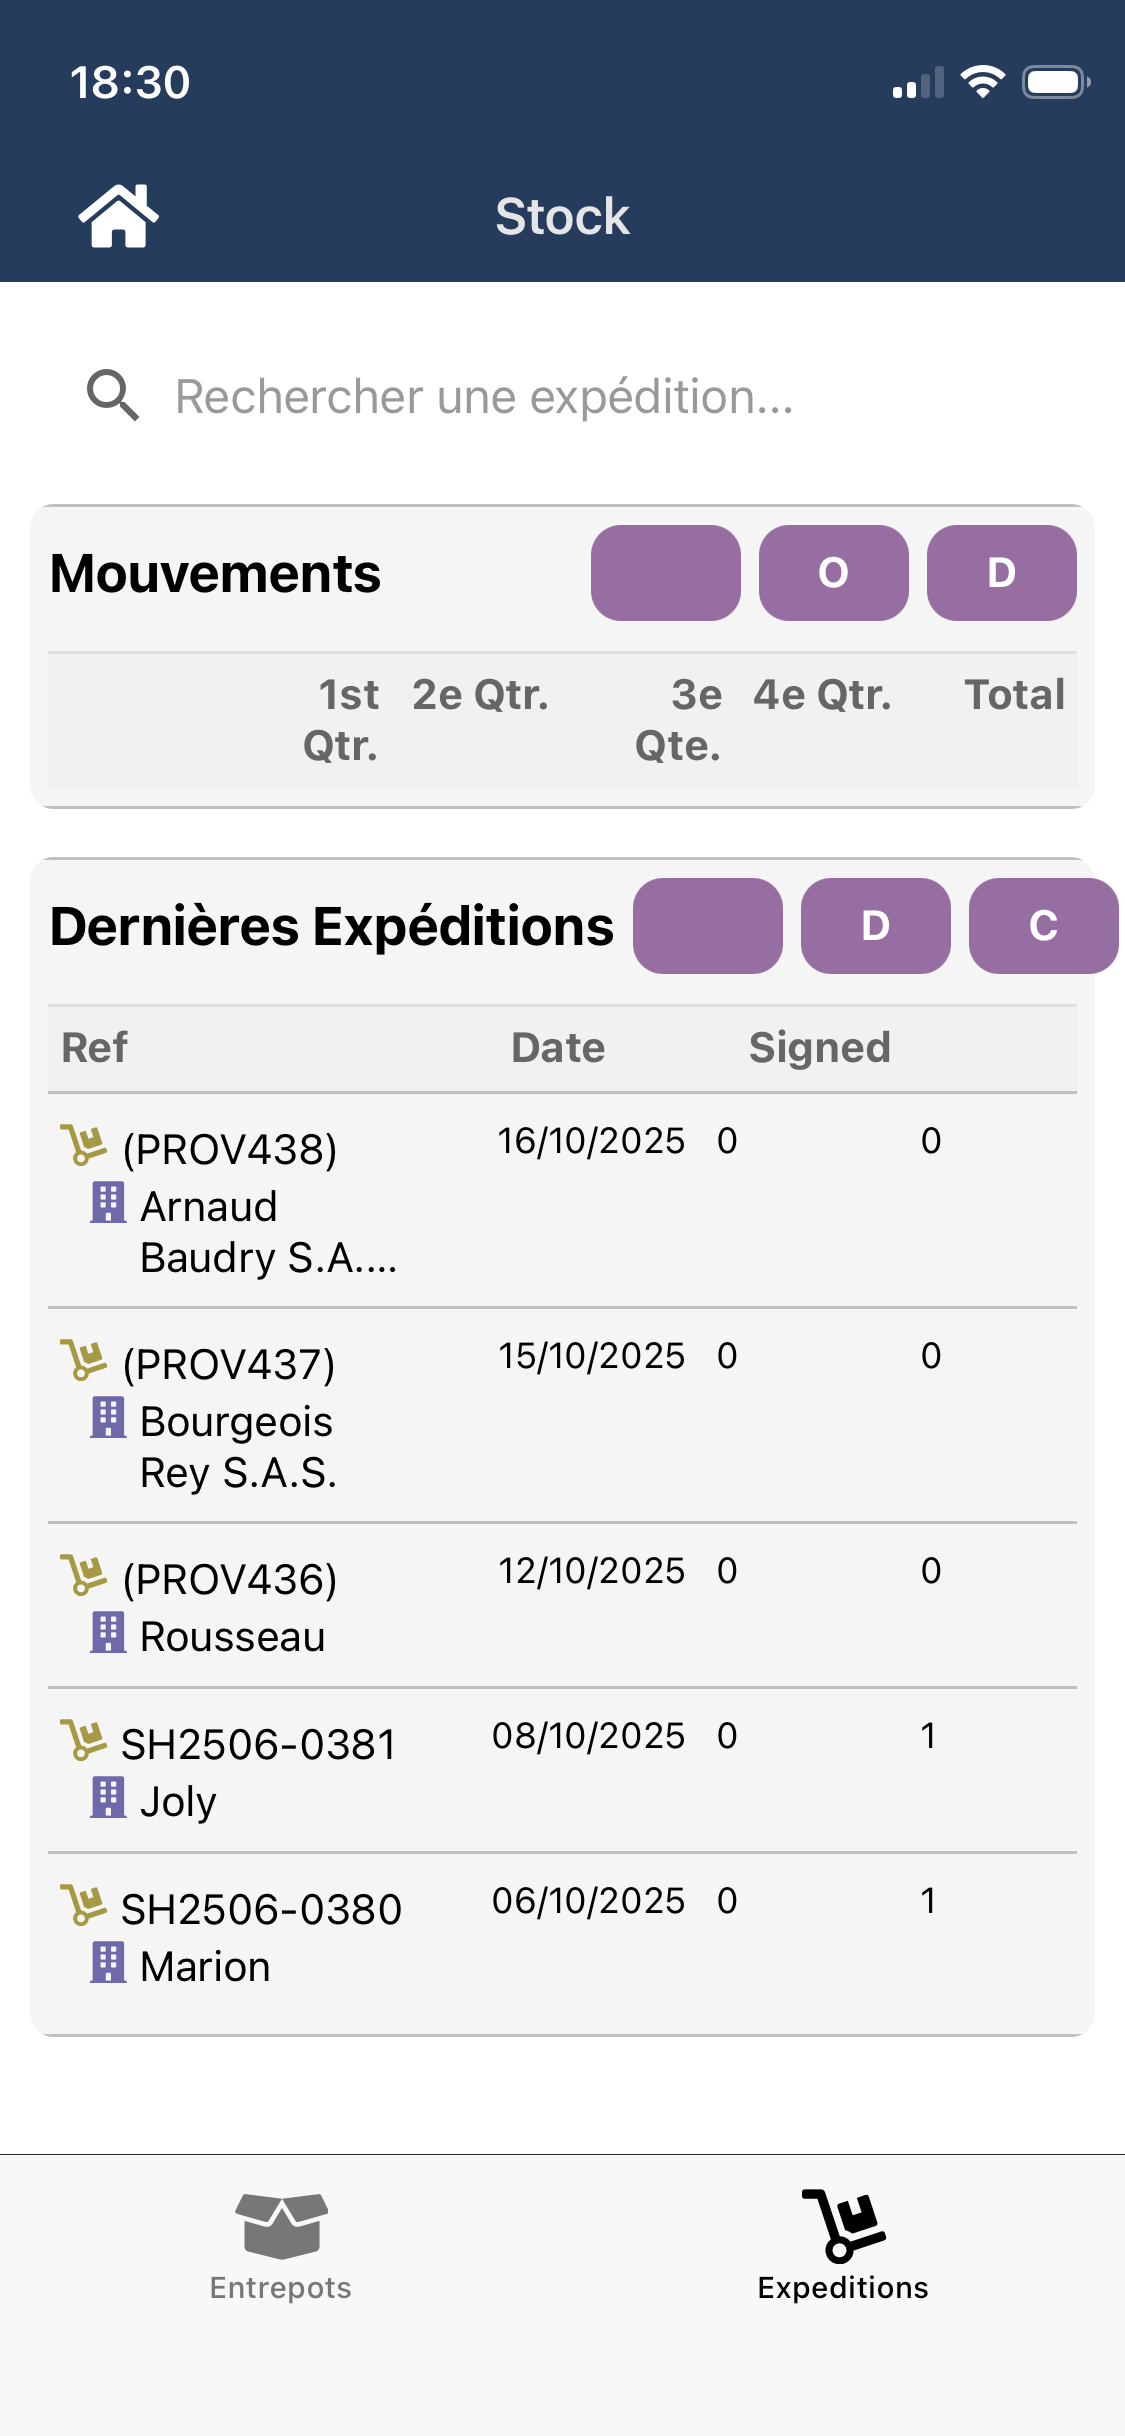This screenshot has width=1125, height=2436.
Task: Tap the building icon next to Marion
Action: [108, 1963]
